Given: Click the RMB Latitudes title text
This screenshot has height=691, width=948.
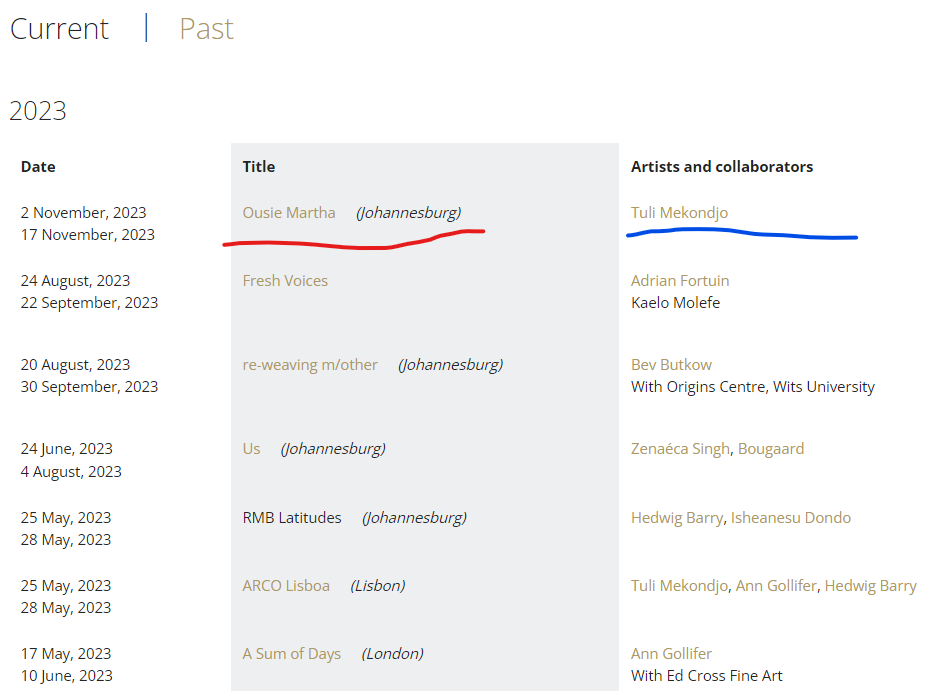Looking at the screenshot, I should coord(292,518).
